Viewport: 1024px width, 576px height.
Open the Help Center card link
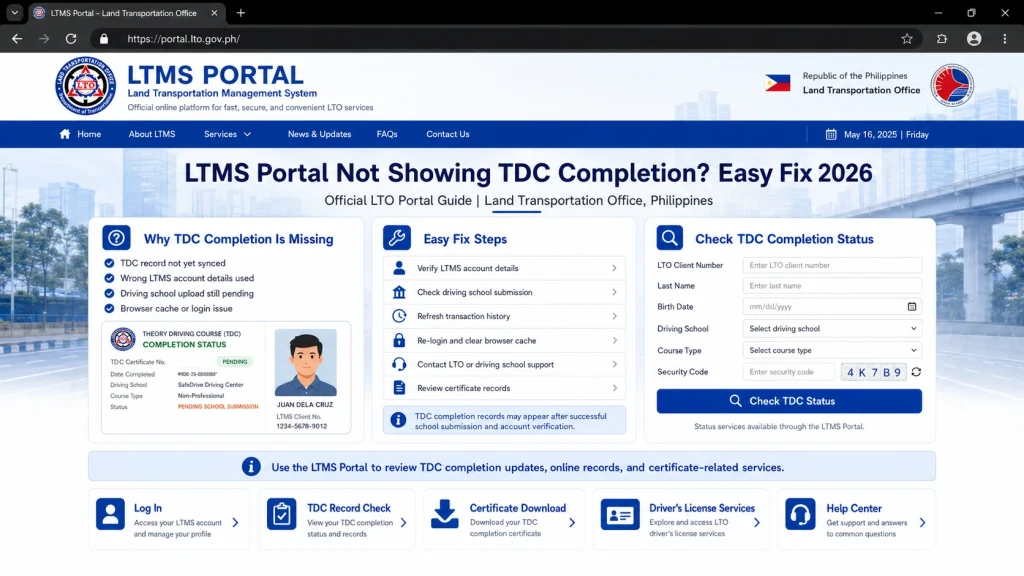point(856,519)
